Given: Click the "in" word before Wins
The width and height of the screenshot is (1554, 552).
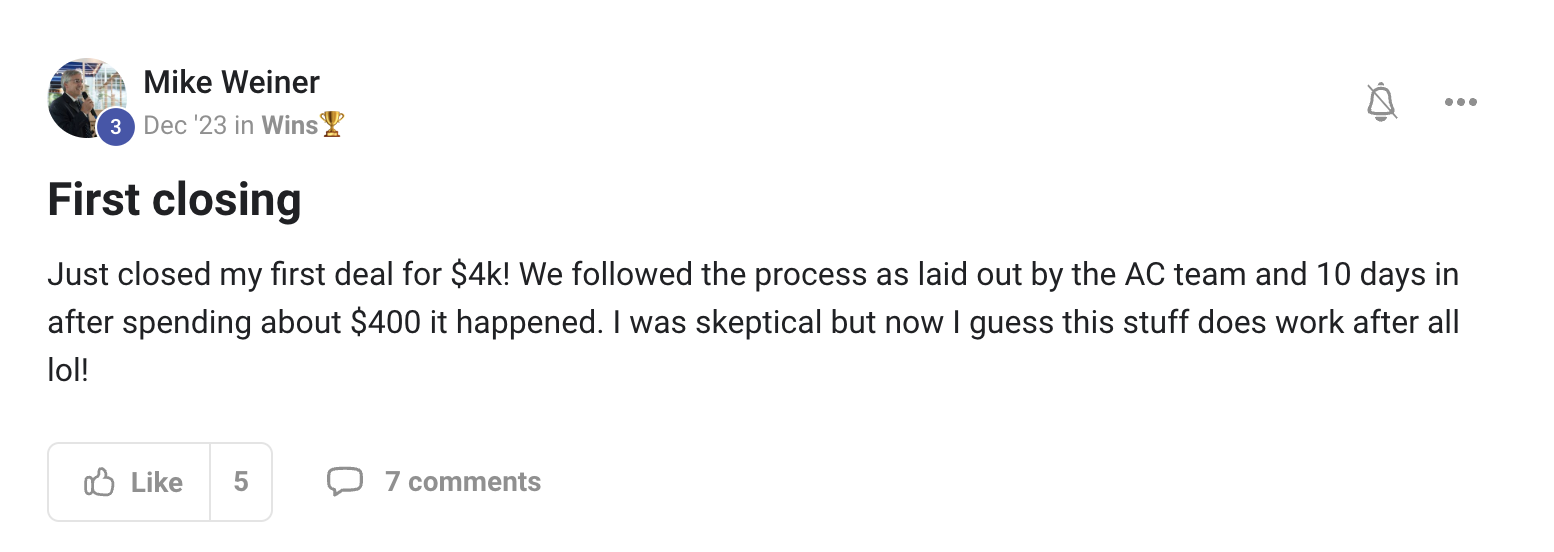Looking at the screenshot, I should pyautogui.click(x=244, y=125).
